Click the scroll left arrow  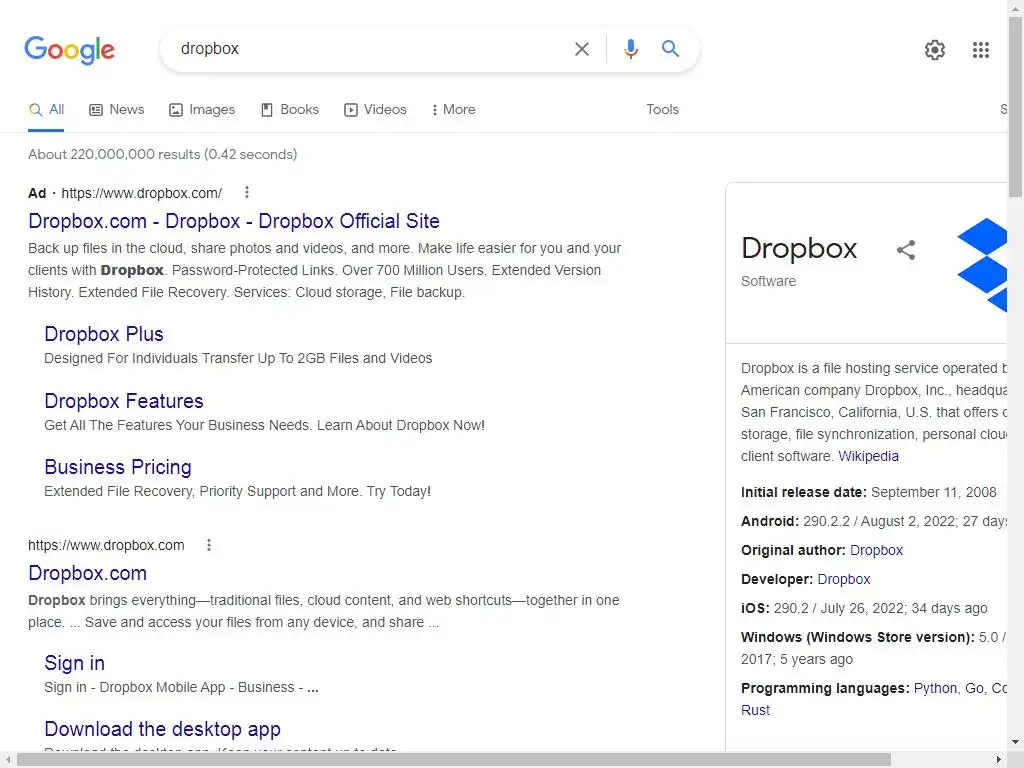[8, 760]
